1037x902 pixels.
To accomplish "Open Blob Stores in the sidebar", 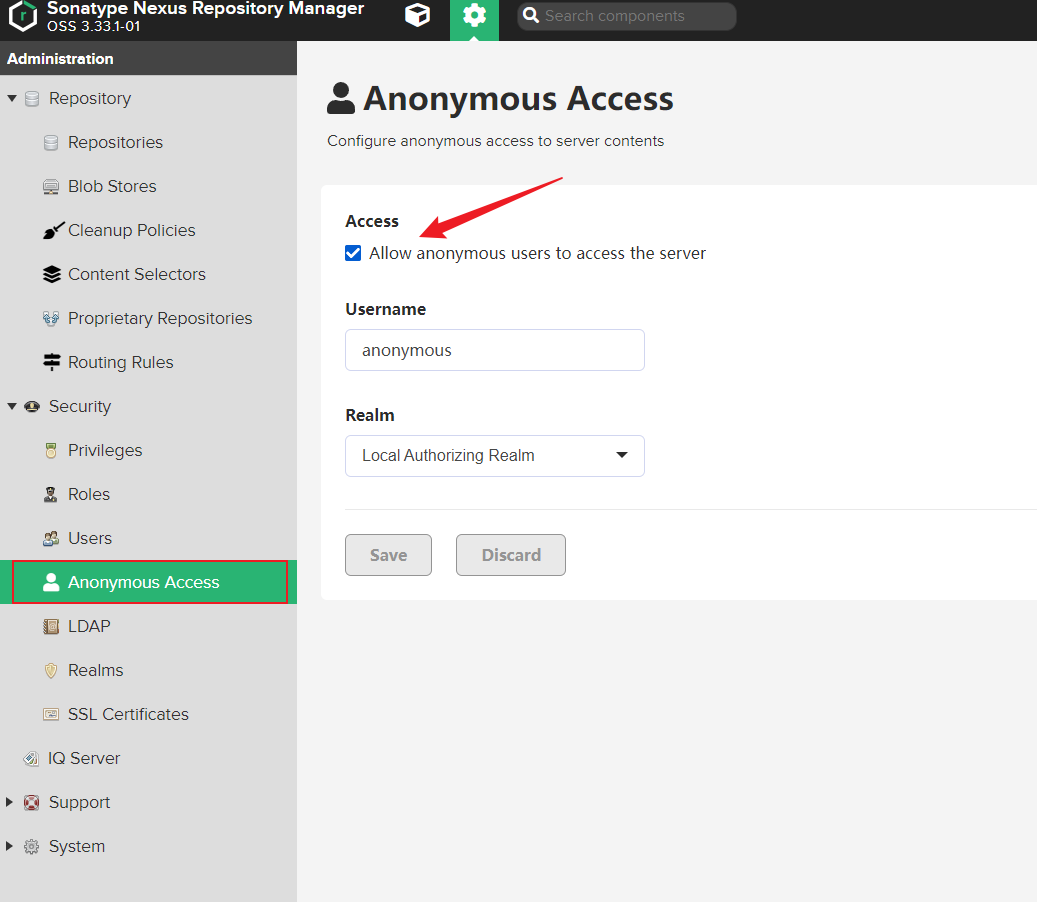I will tap(112, 186).
